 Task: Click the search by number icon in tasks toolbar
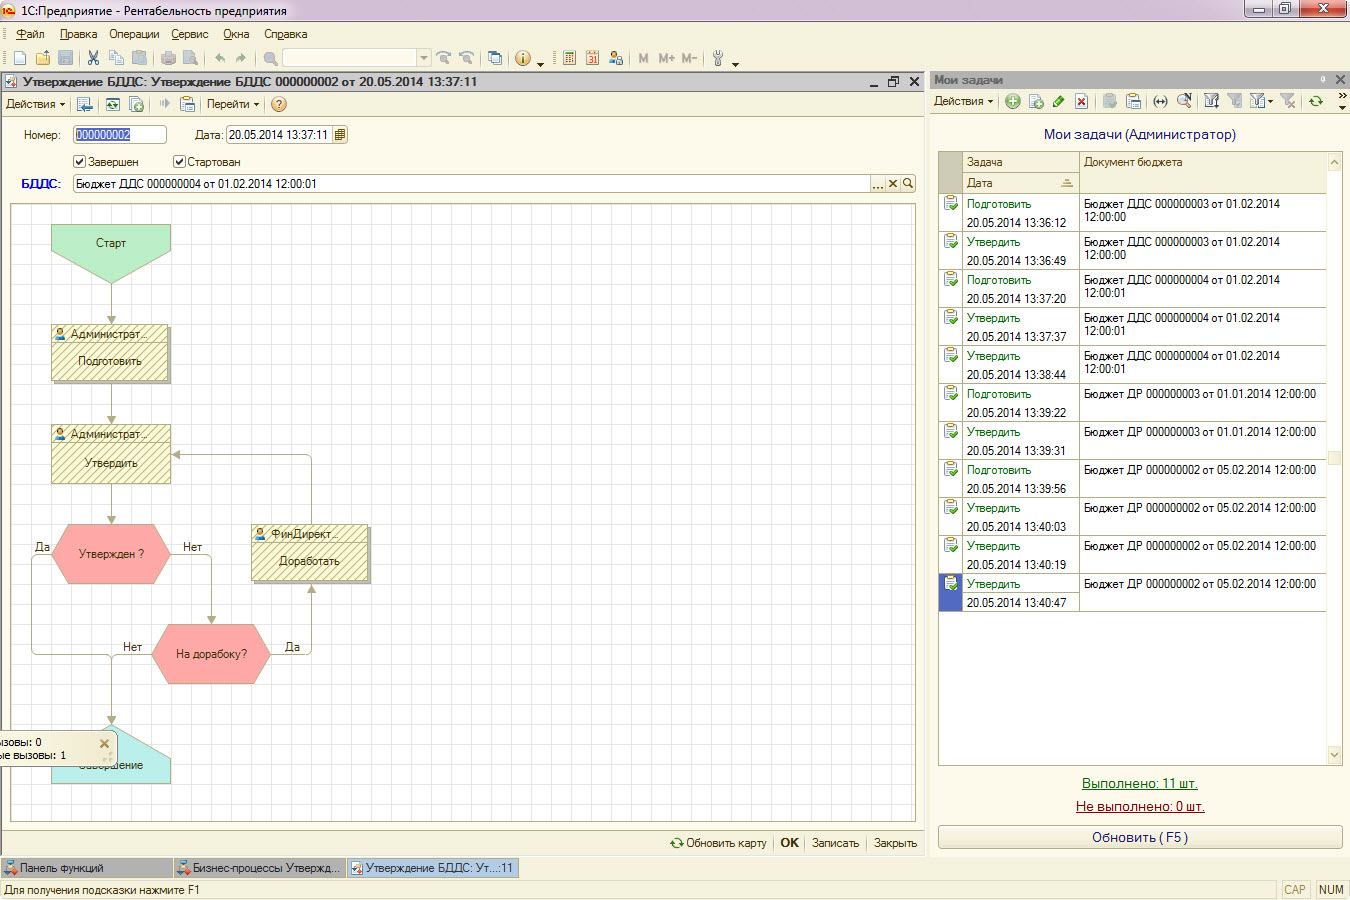1184,101
